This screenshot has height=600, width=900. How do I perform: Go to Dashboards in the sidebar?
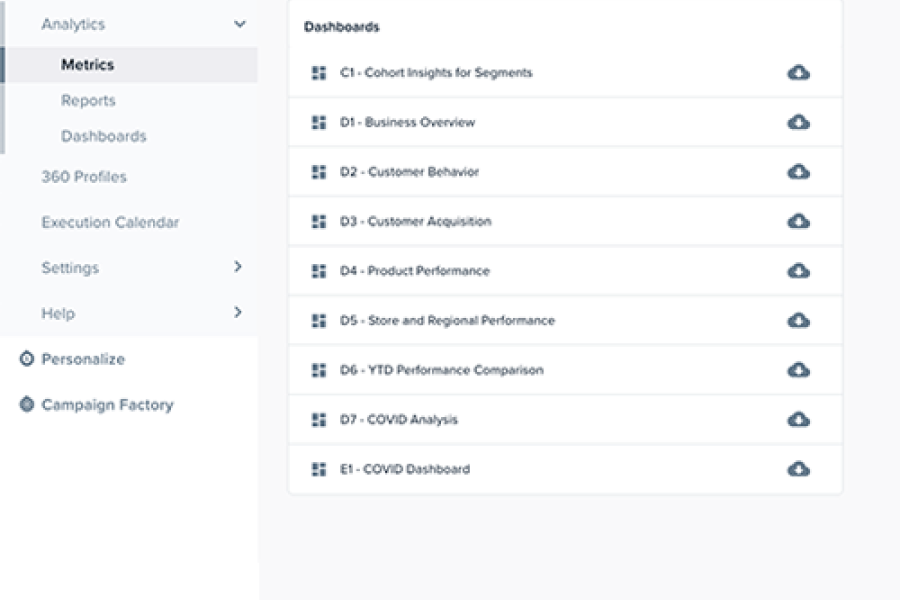pyautogui.click(x=104, y=136)
